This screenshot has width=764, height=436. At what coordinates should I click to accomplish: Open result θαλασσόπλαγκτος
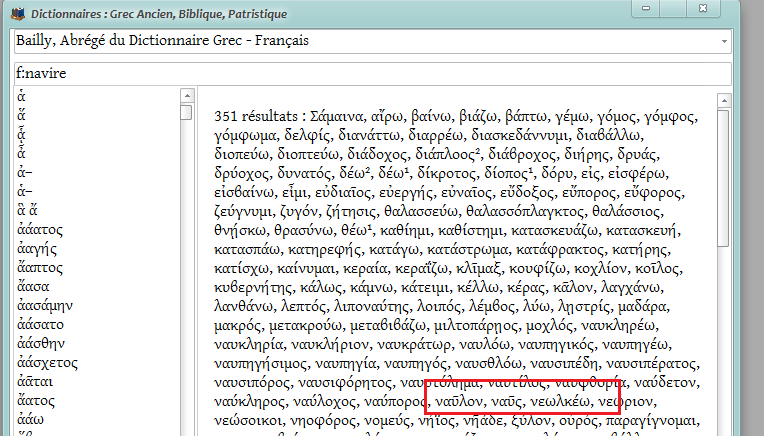coord(524,212)
